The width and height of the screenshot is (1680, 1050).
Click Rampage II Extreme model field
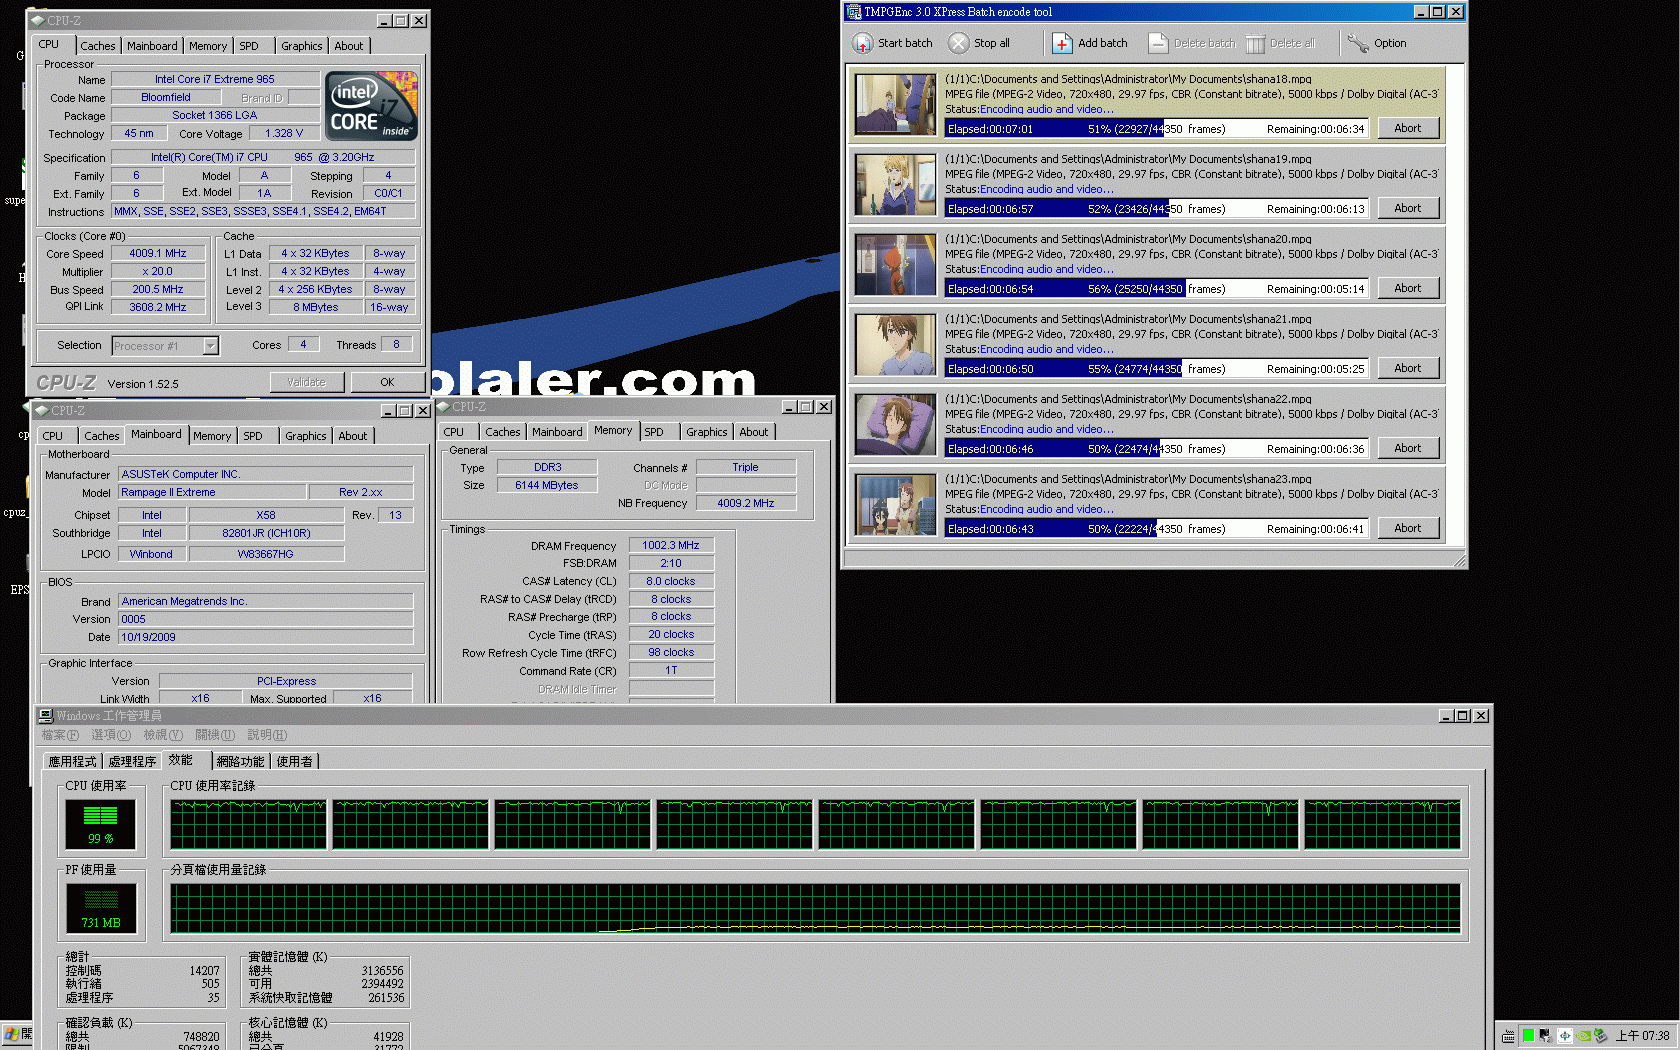coord(212,492)
